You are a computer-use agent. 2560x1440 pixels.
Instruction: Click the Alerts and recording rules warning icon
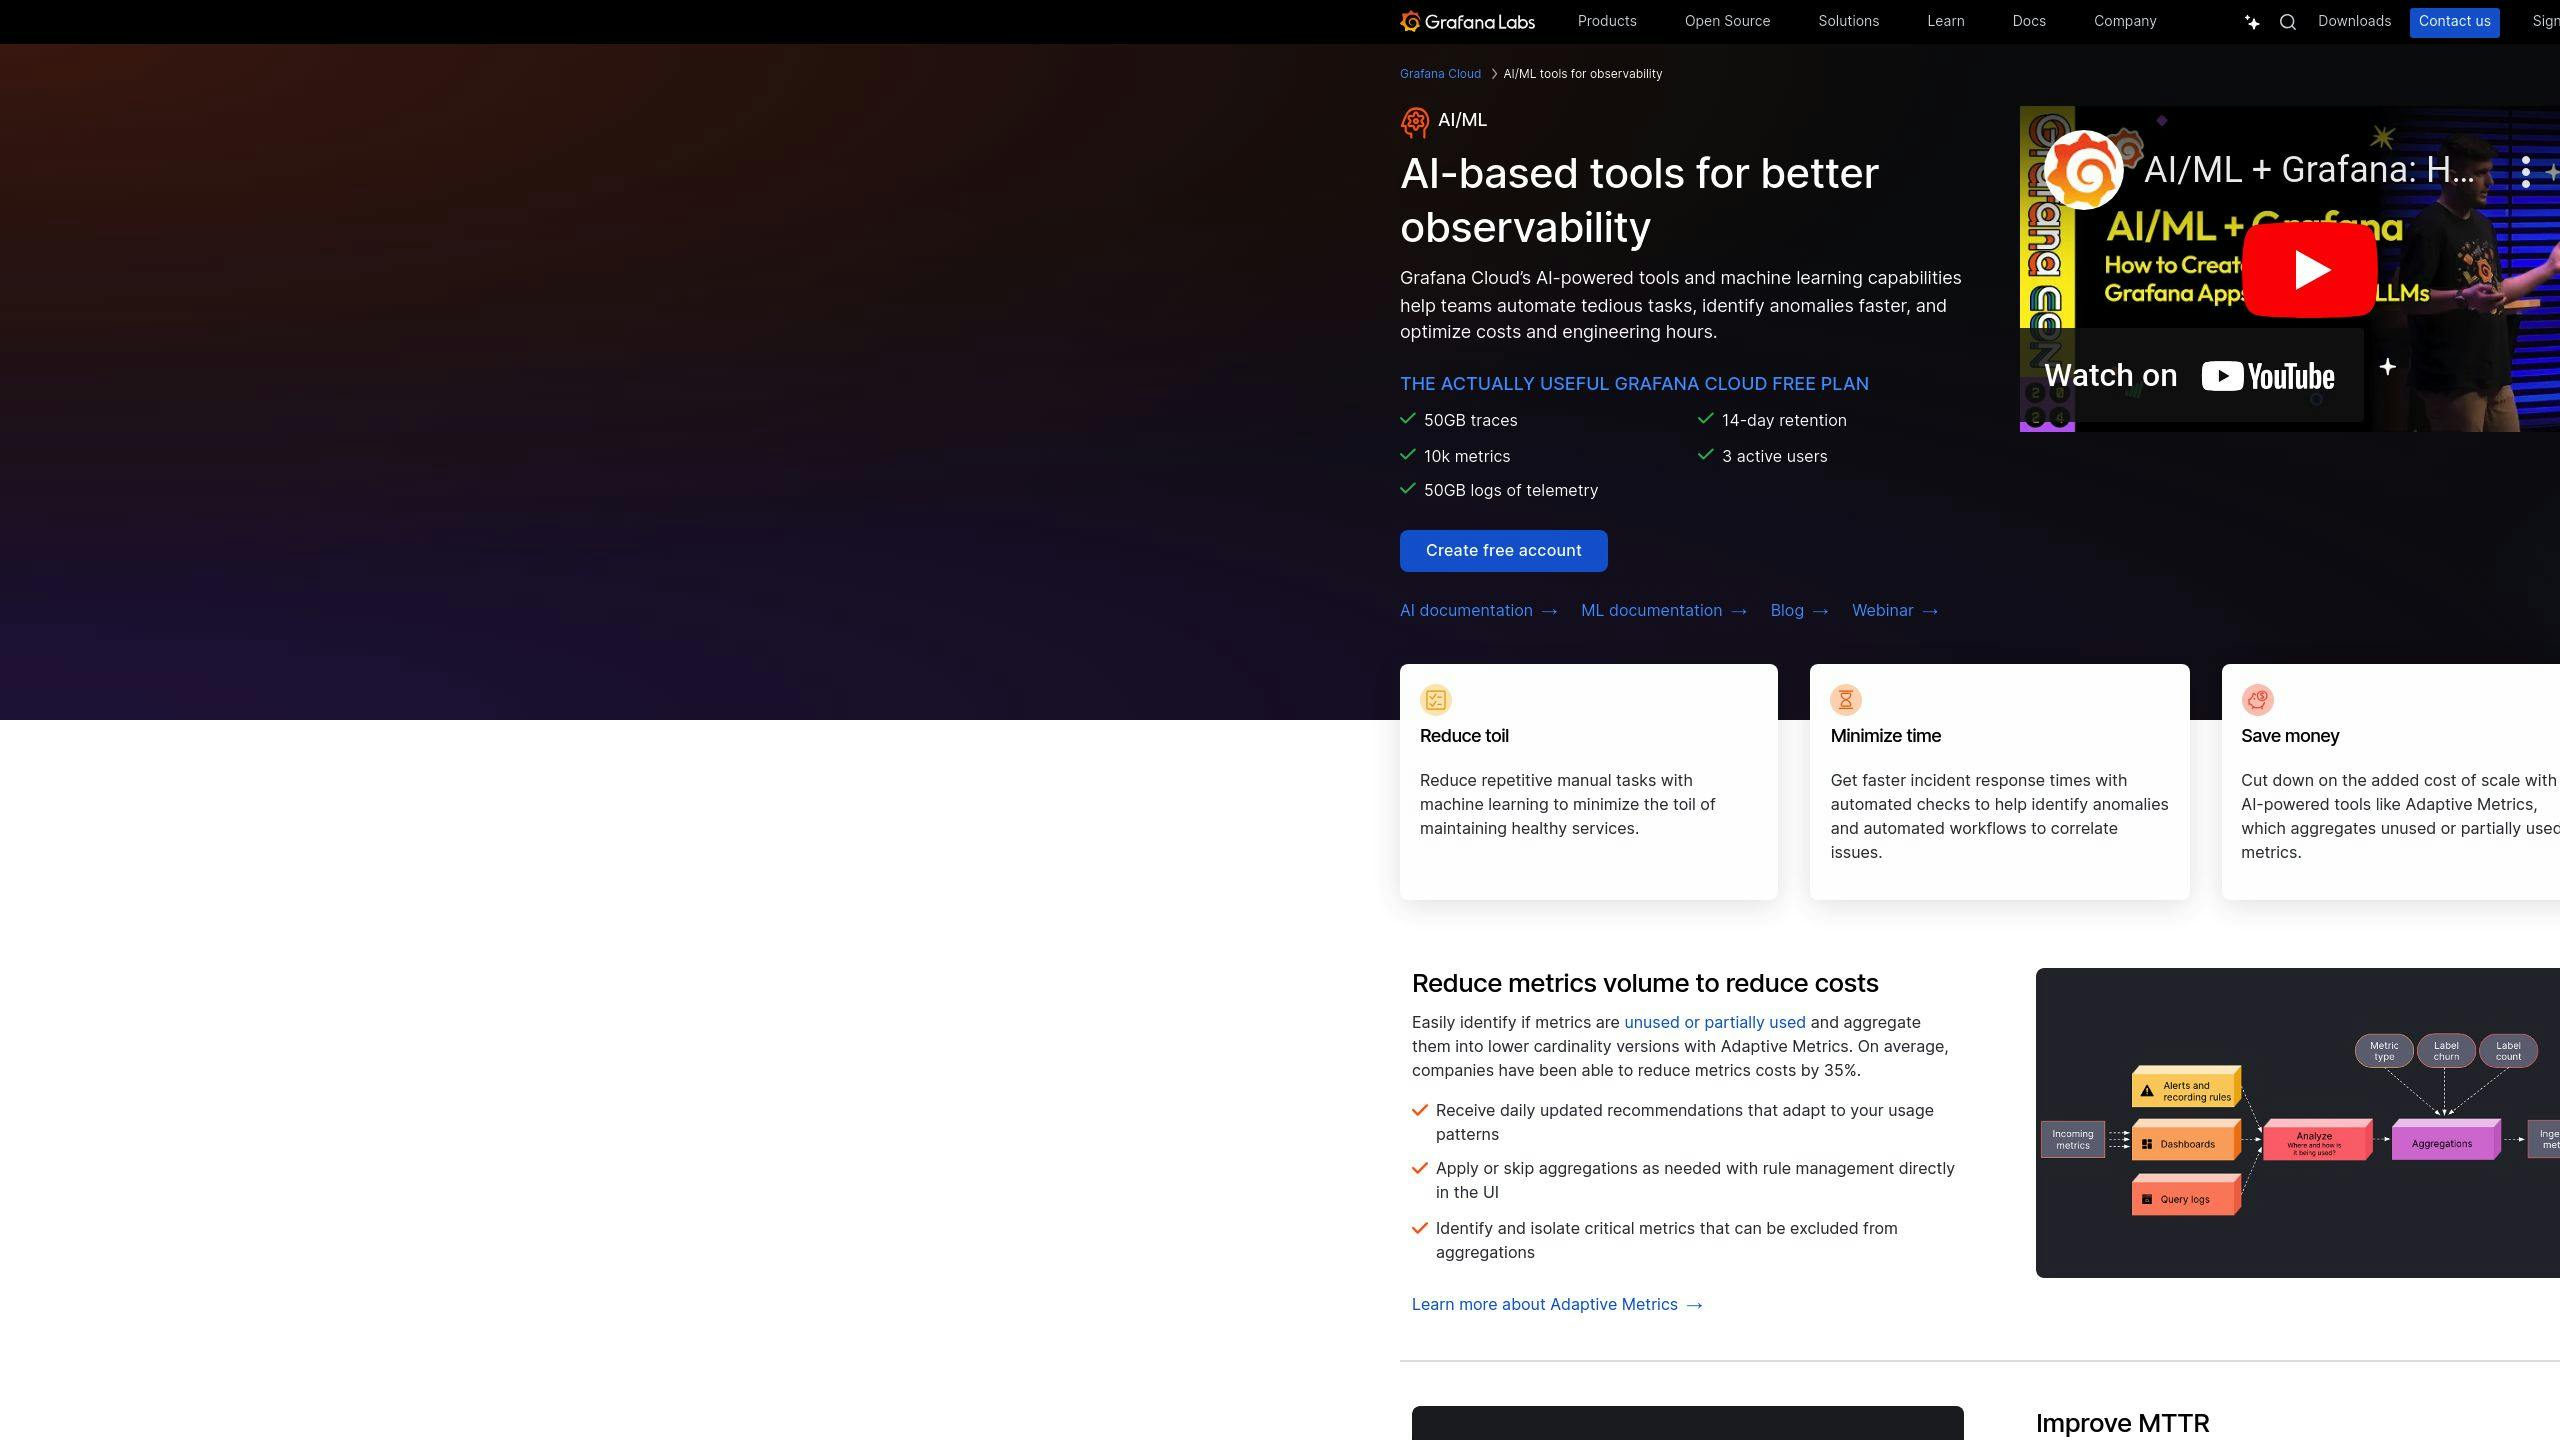pyautogui.click(x=2147, y=1091)
